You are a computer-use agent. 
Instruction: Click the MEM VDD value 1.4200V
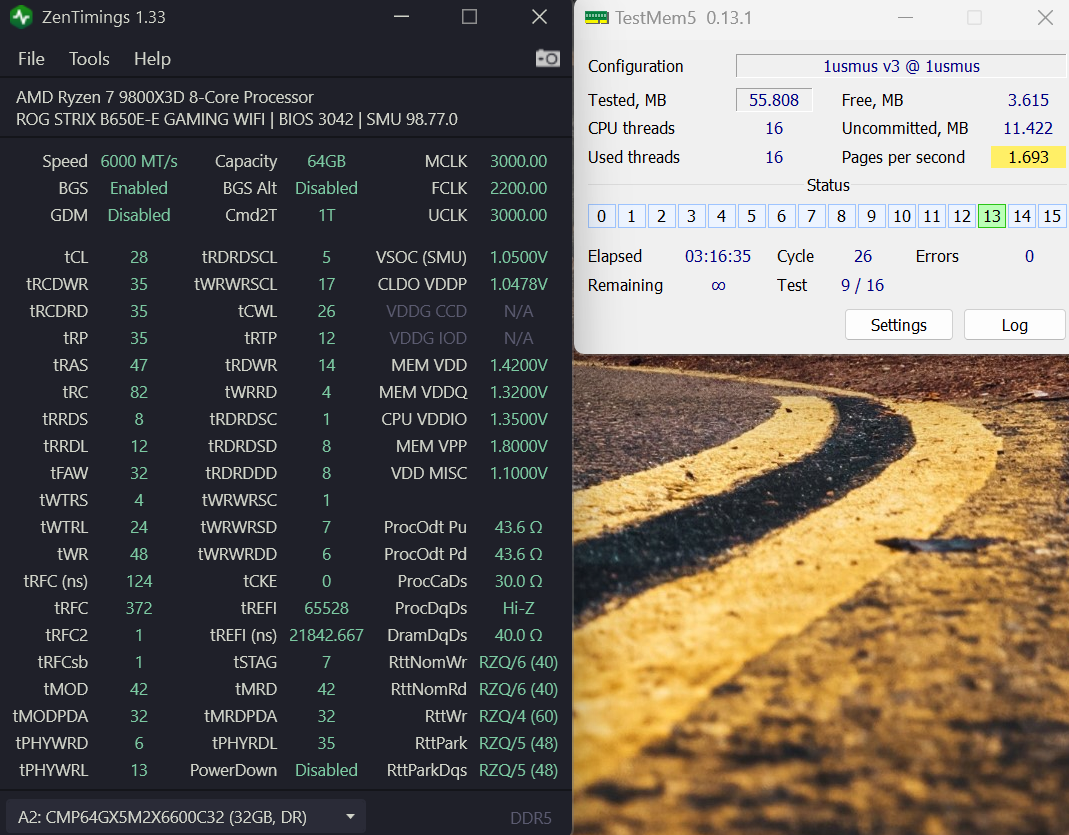(x=518, y=365)
